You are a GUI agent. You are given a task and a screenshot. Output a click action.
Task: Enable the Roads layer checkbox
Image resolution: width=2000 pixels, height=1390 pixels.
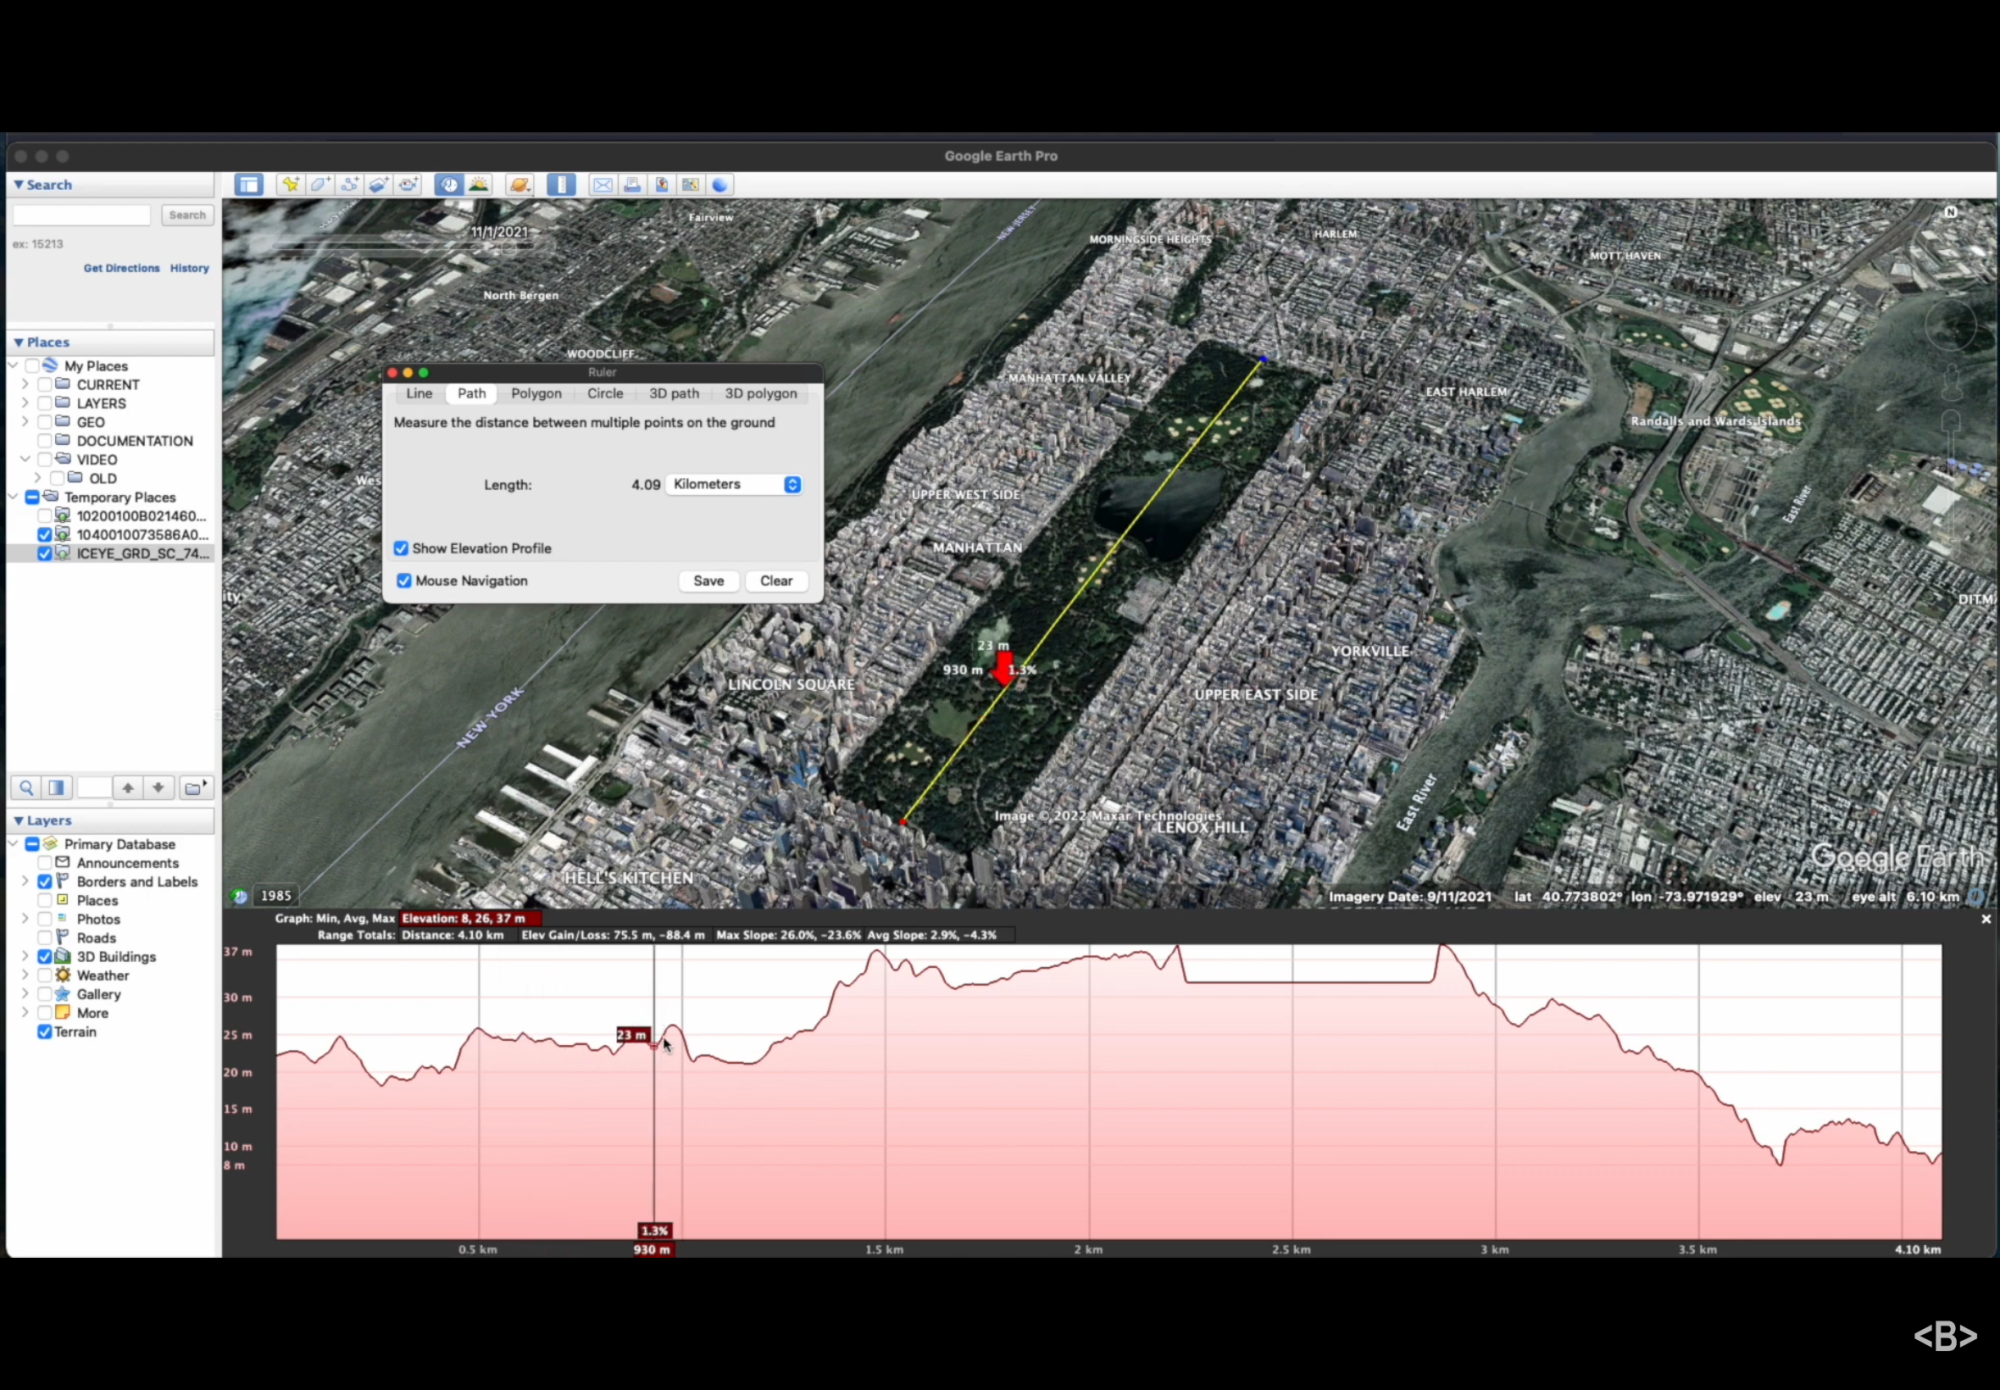[x=44, y=938]
